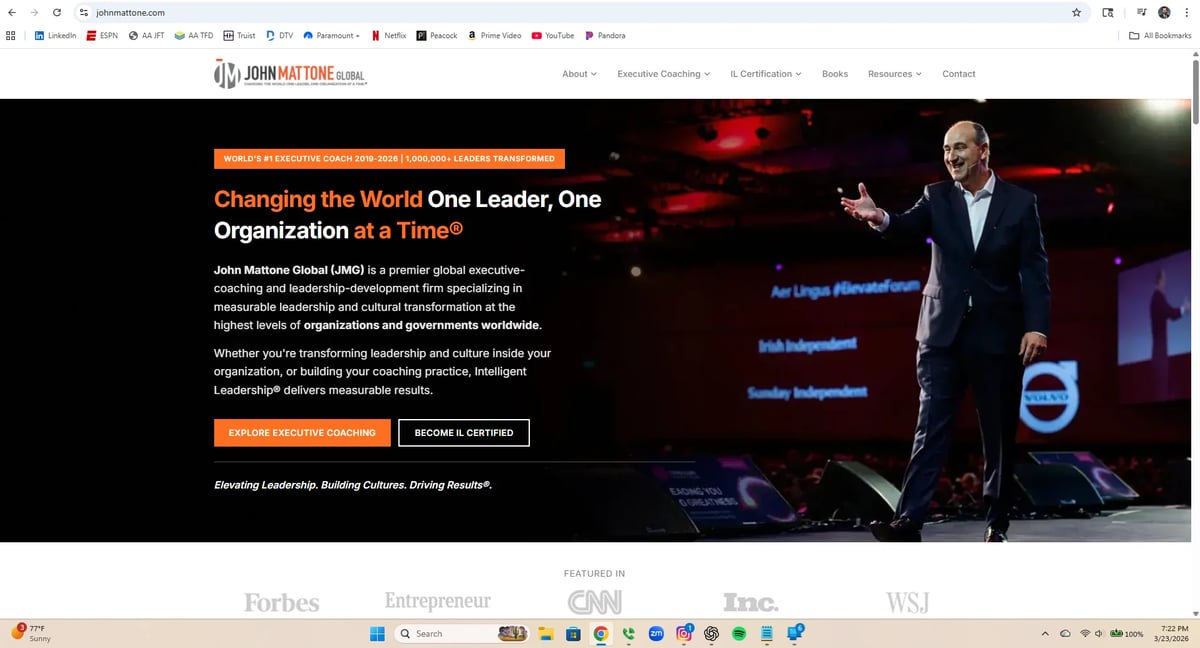
Task: Expand the About navigation dropdown
Action: coord(578,73)
